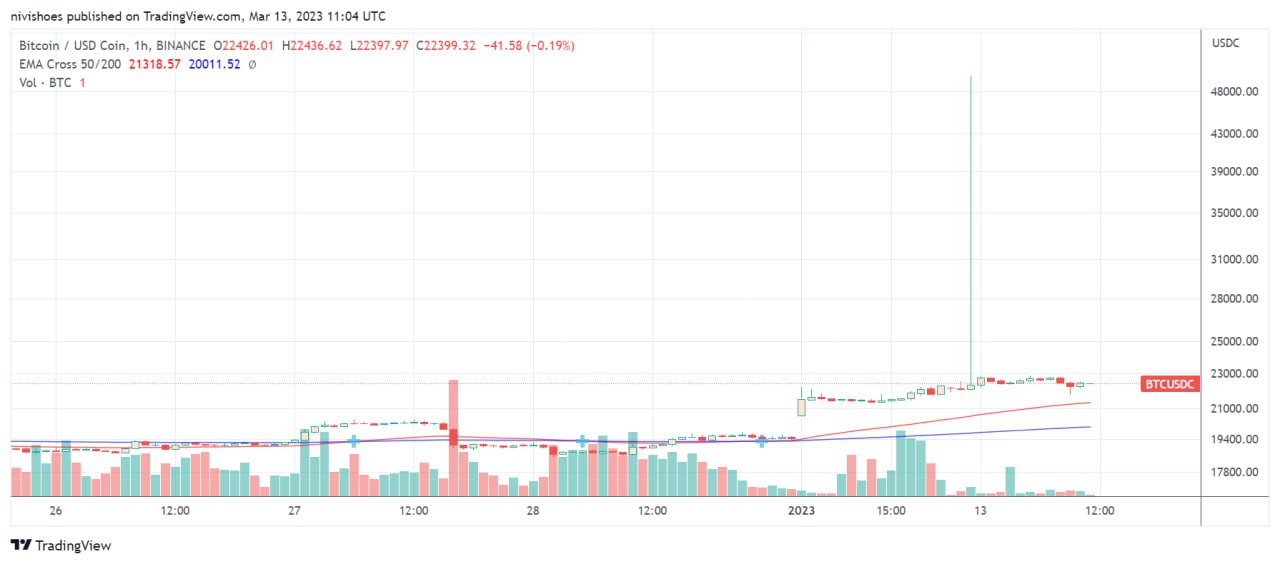This screenshot has width=1280, height=564.
Task: Click the 48000.00 price axis label
Action: pyautogui.click(x=1232, y=92)
